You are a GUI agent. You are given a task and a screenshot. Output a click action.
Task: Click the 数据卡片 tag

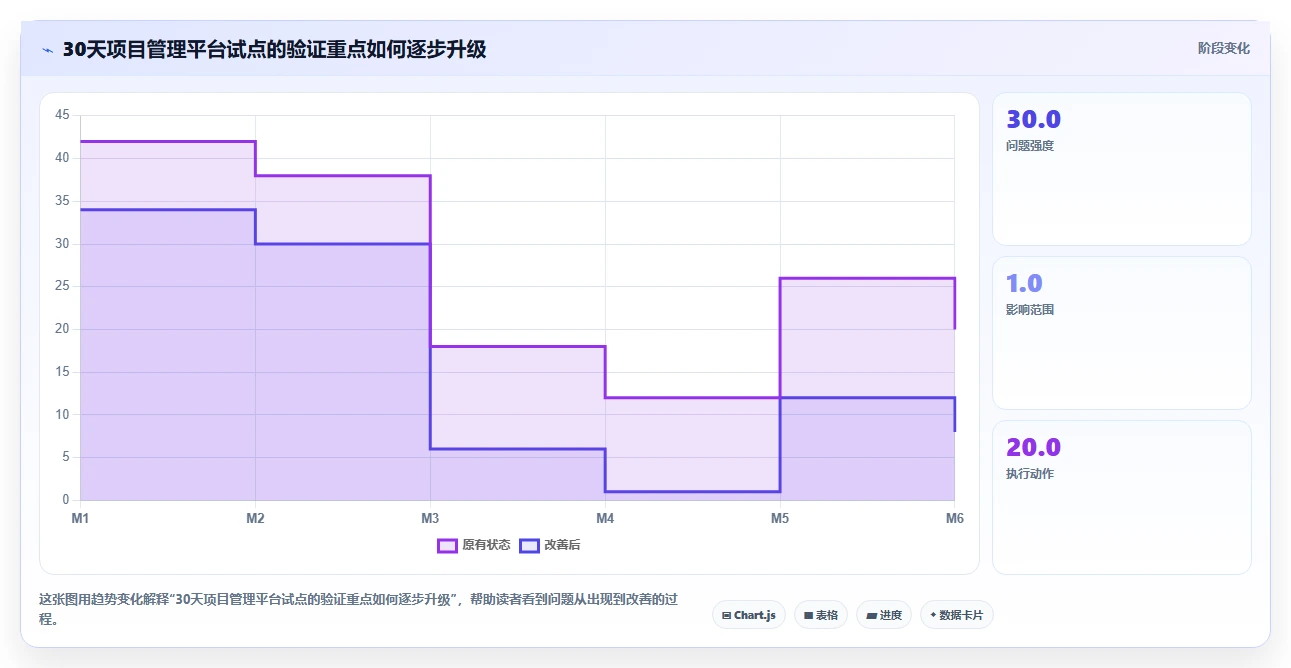click(957, 615)
